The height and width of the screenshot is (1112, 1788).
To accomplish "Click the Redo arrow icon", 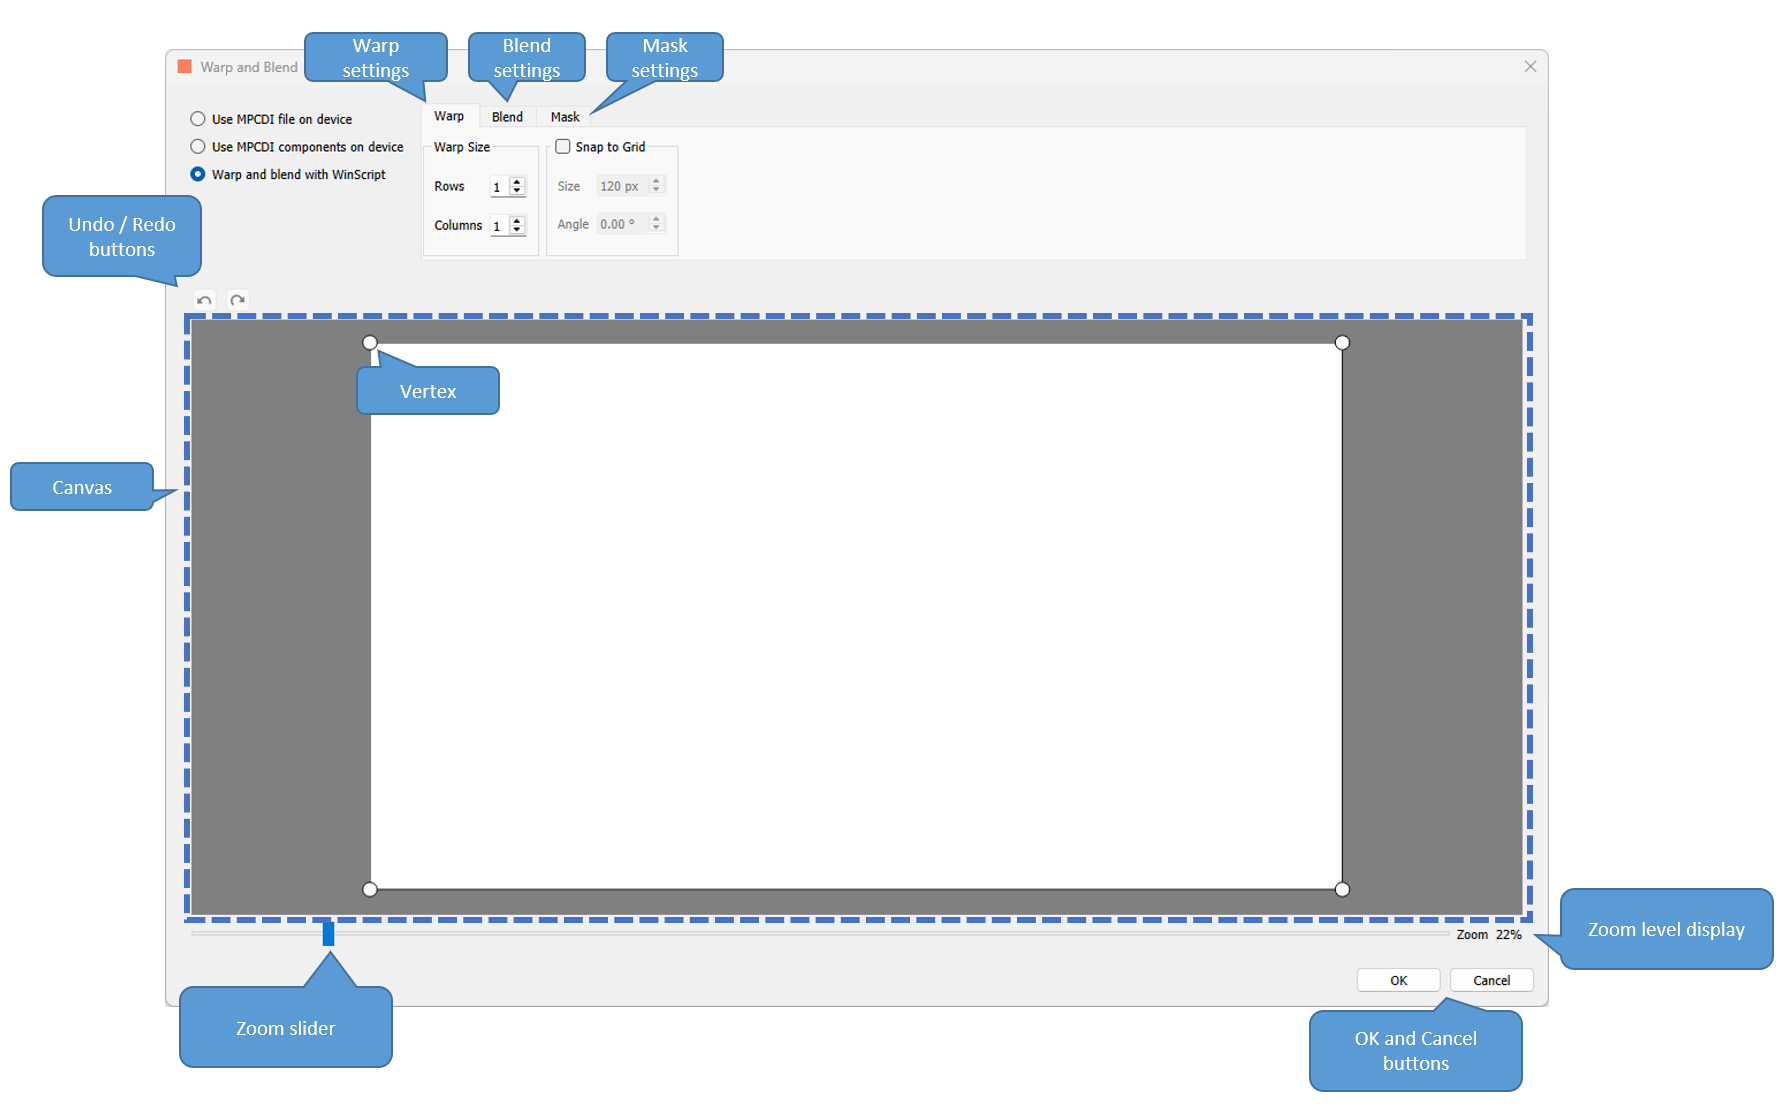I will pyautogui.click(x=238, y=300).
